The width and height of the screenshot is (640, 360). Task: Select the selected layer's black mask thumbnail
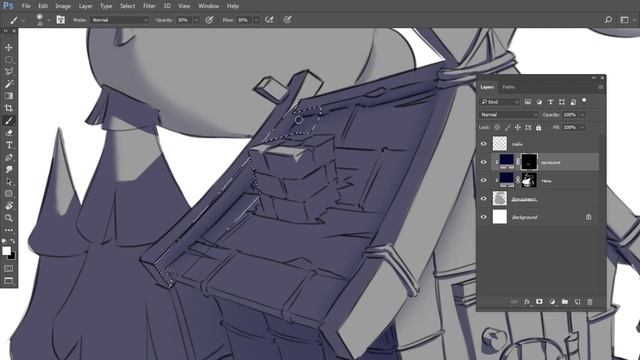point(529,162)
